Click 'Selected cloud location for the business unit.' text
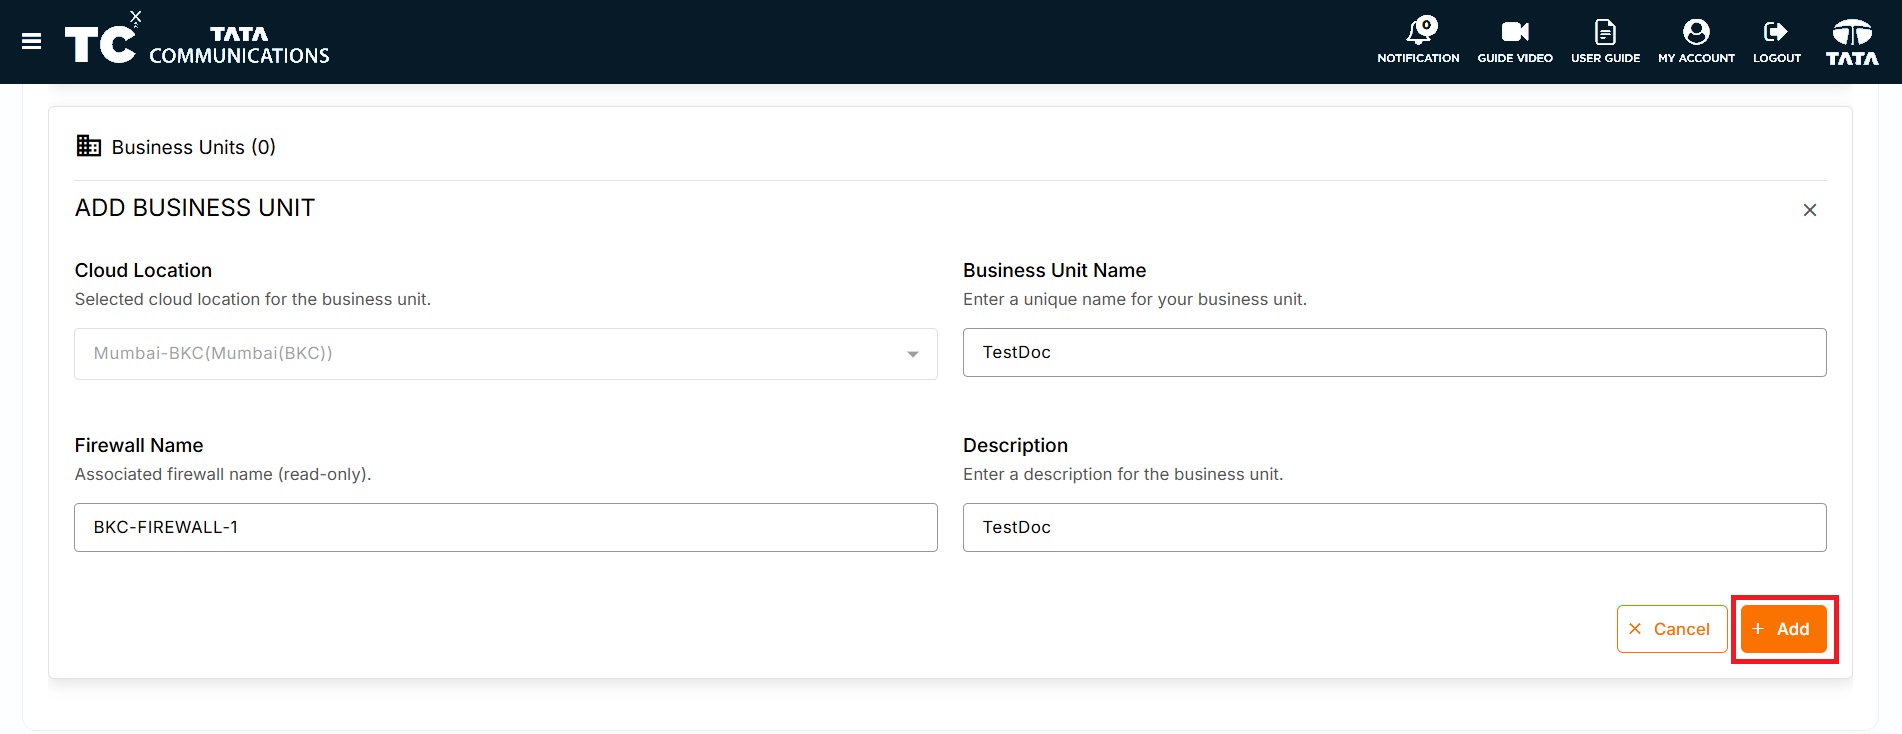The width and height of the screenshot is (1902, 734). (x=253, y=299)
